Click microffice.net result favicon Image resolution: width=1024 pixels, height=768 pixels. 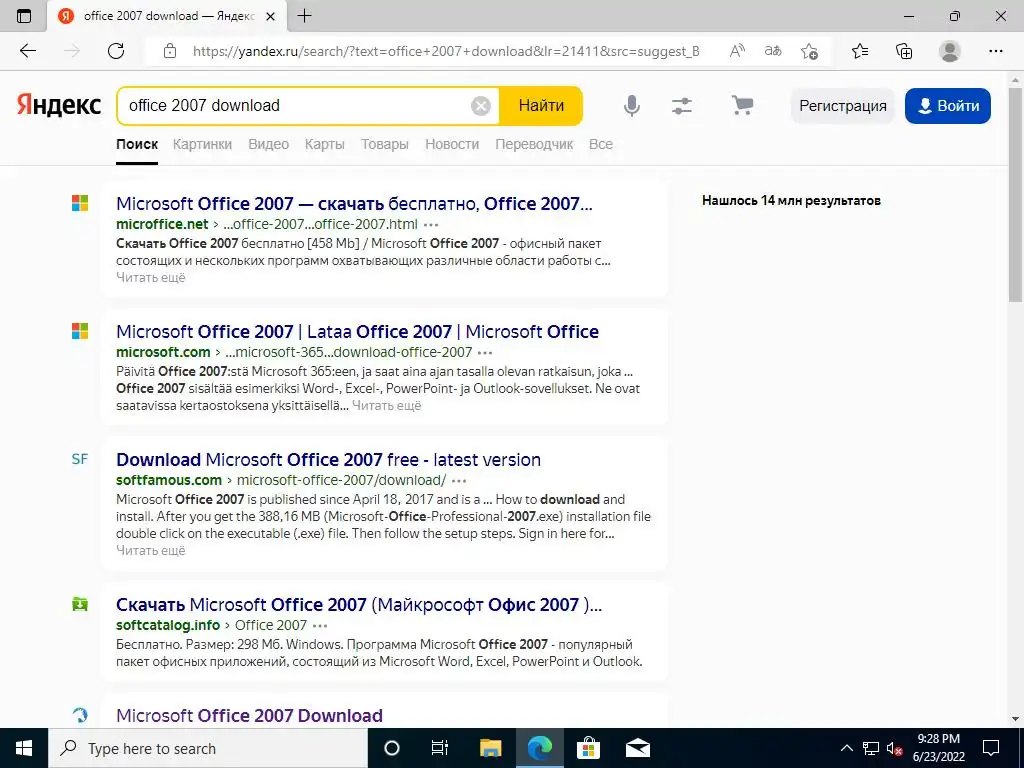[80, 203]
